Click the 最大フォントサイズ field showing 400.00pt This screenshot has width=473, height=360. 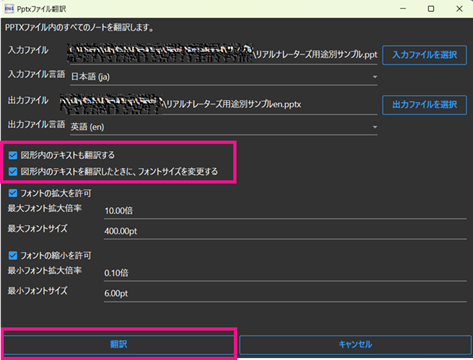[285, 231]
